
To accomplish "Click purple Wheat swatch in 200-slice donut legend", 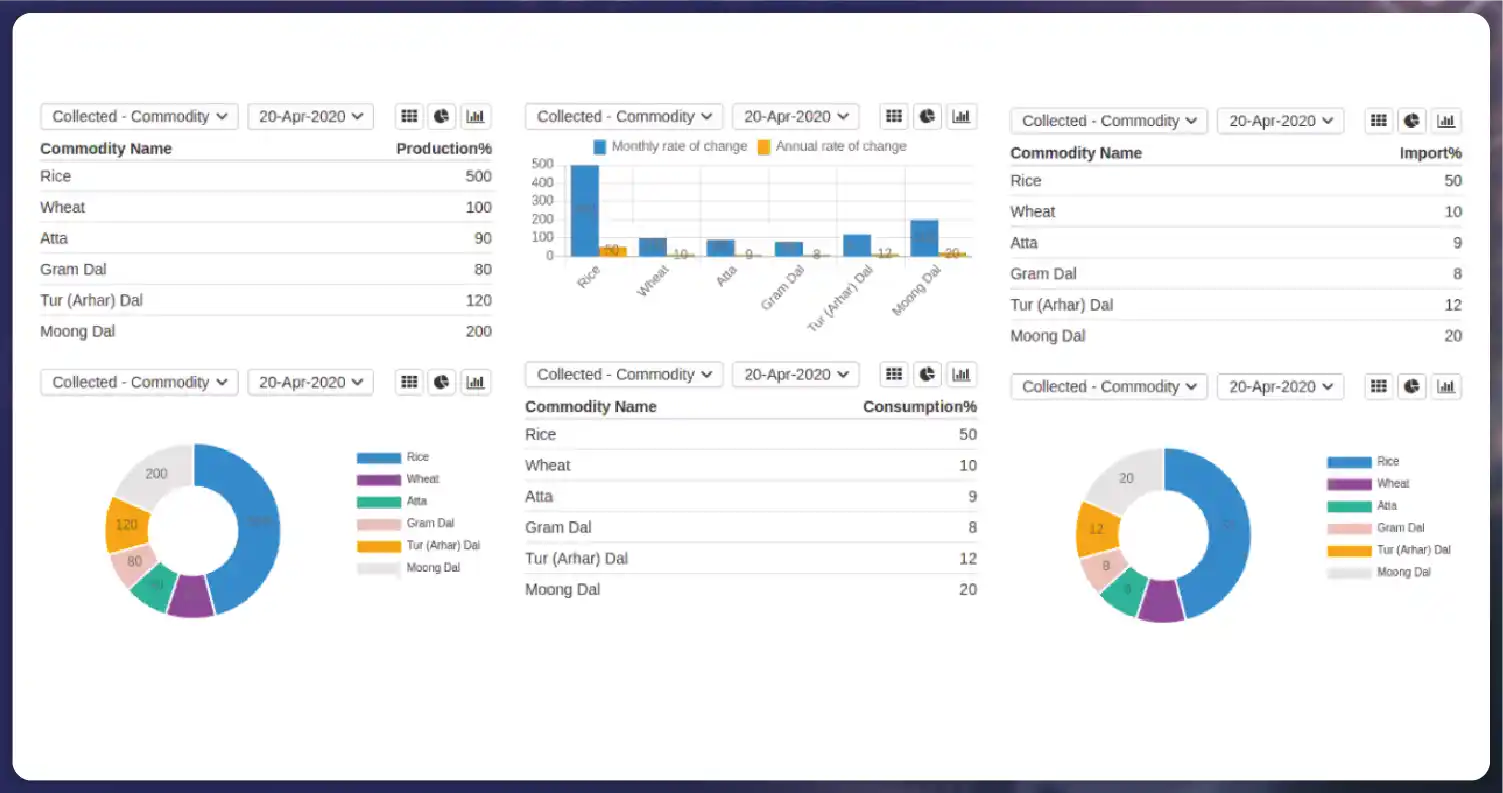I will pyautogui.click(x=379, y=480).
